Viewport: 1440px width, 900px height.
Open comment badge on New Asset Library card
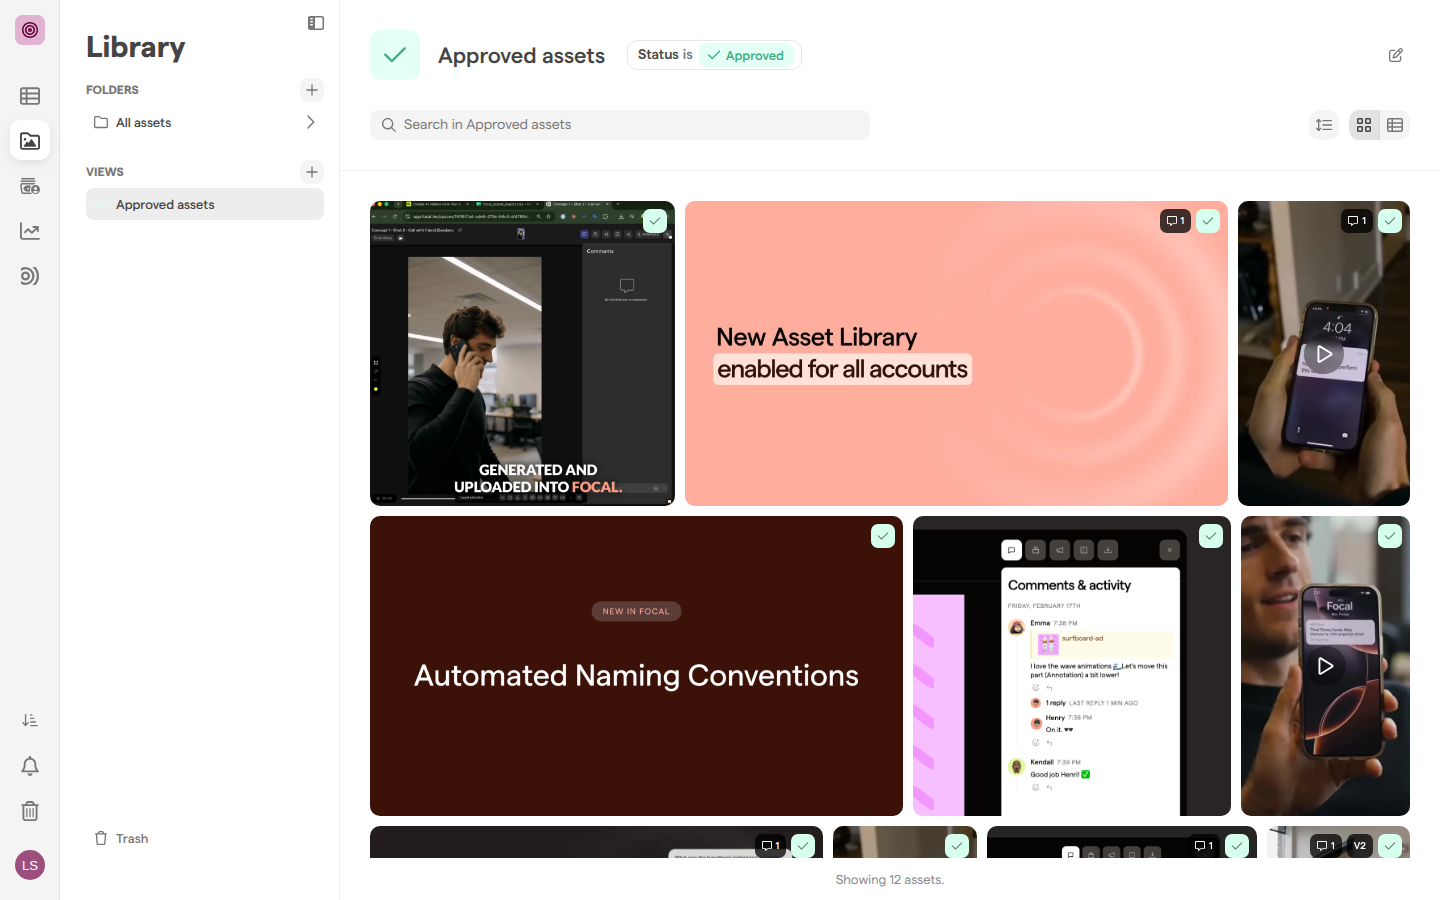click(1175, 221)
